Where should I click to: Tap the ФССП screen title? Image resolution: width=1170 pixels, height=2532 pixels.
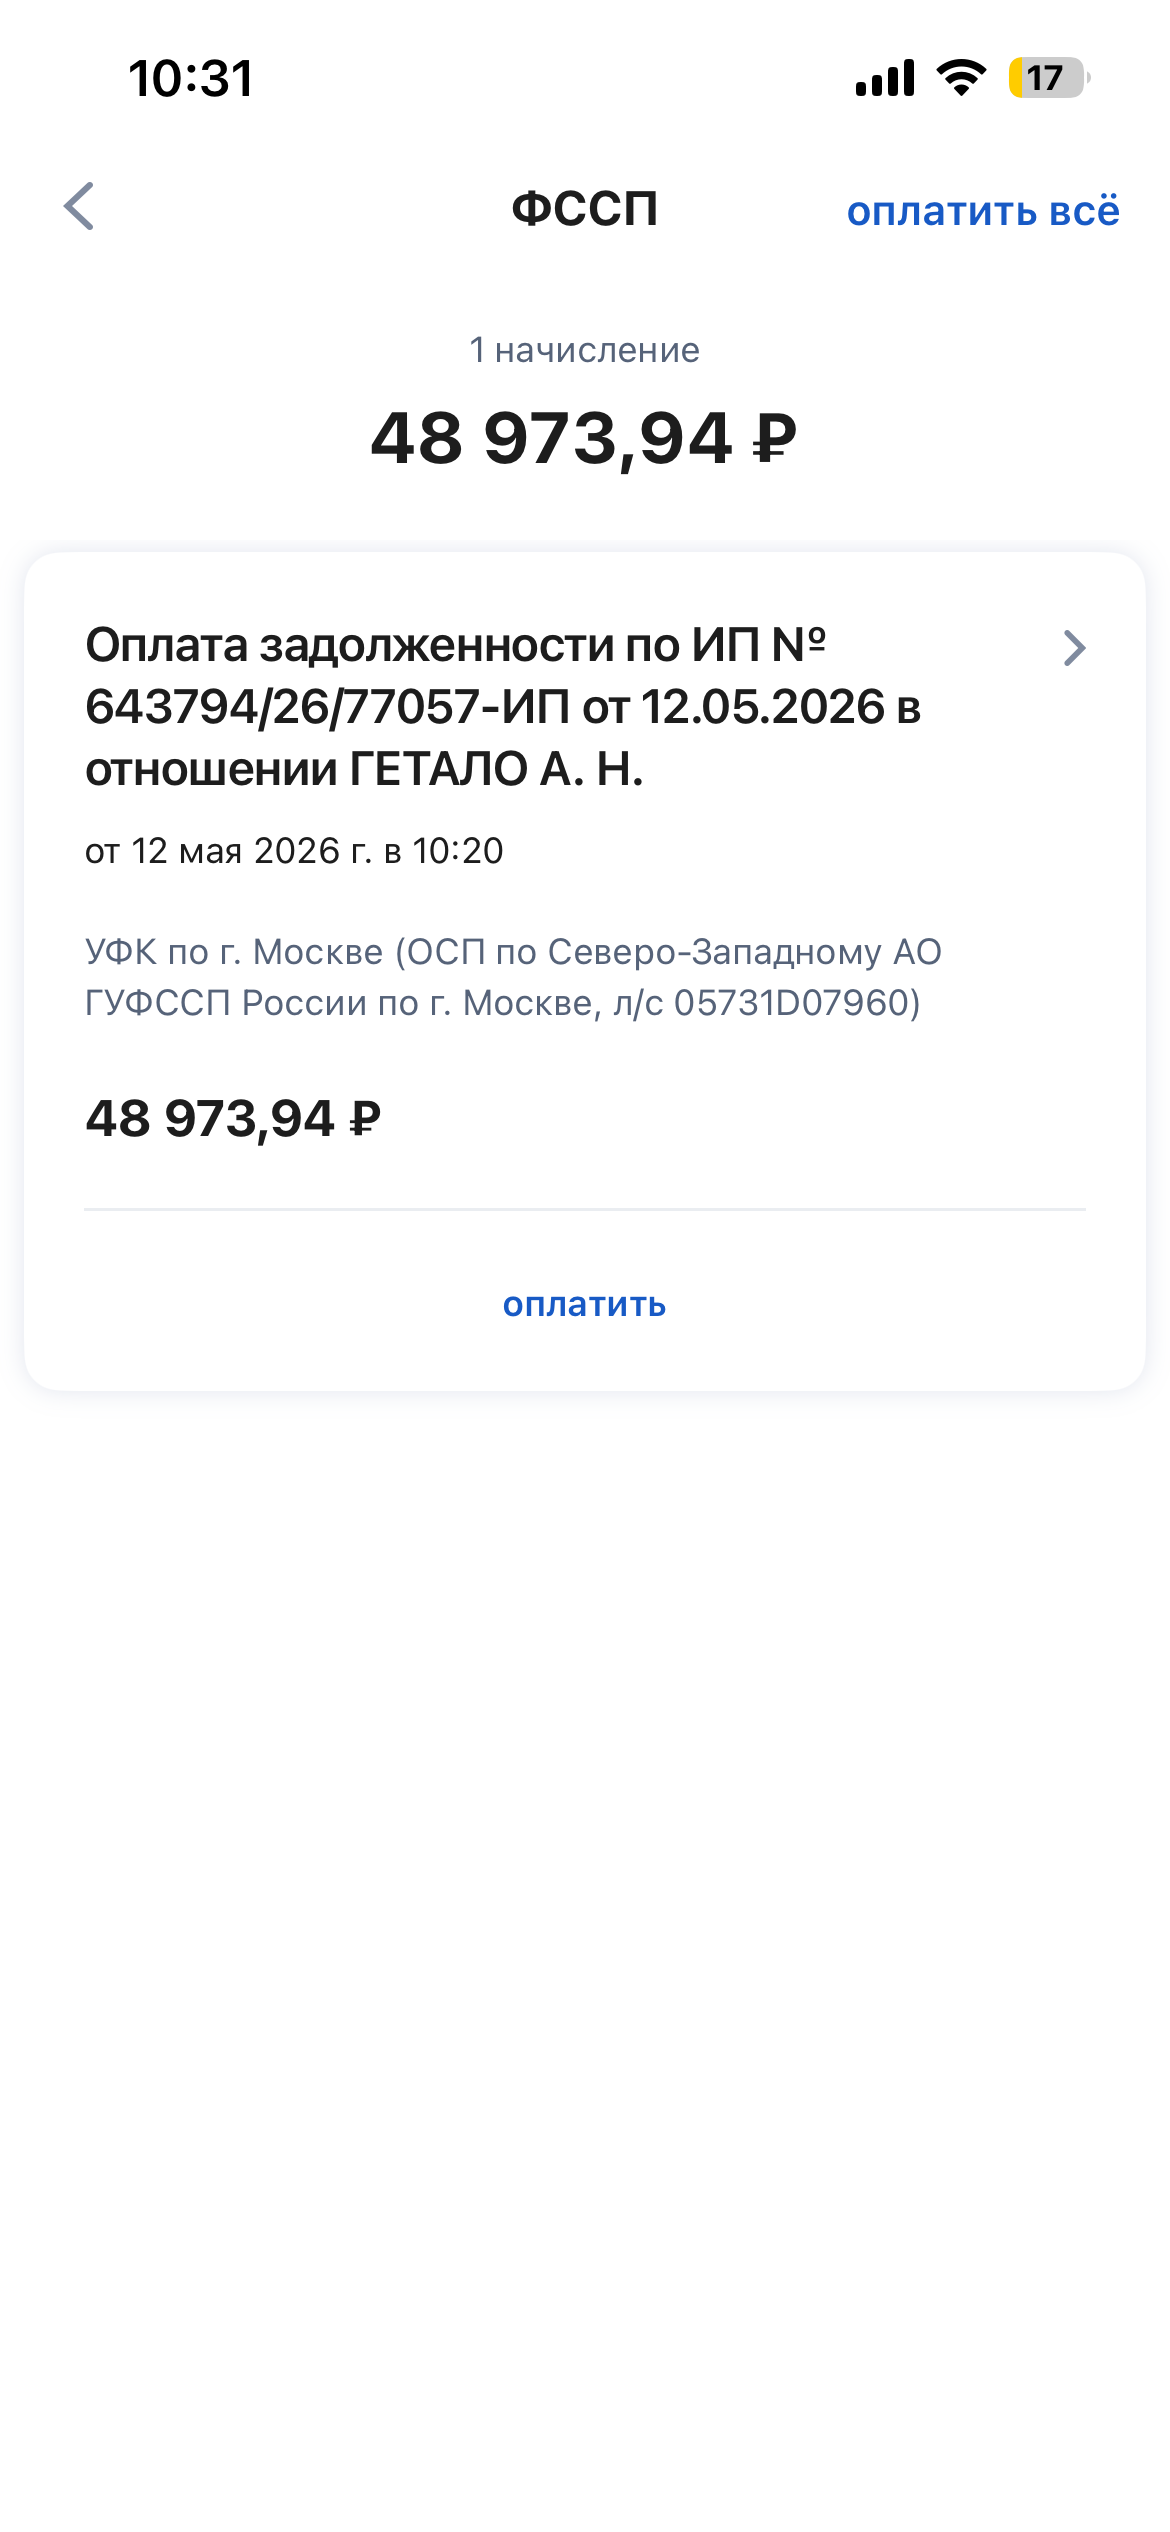coord(584,209)
